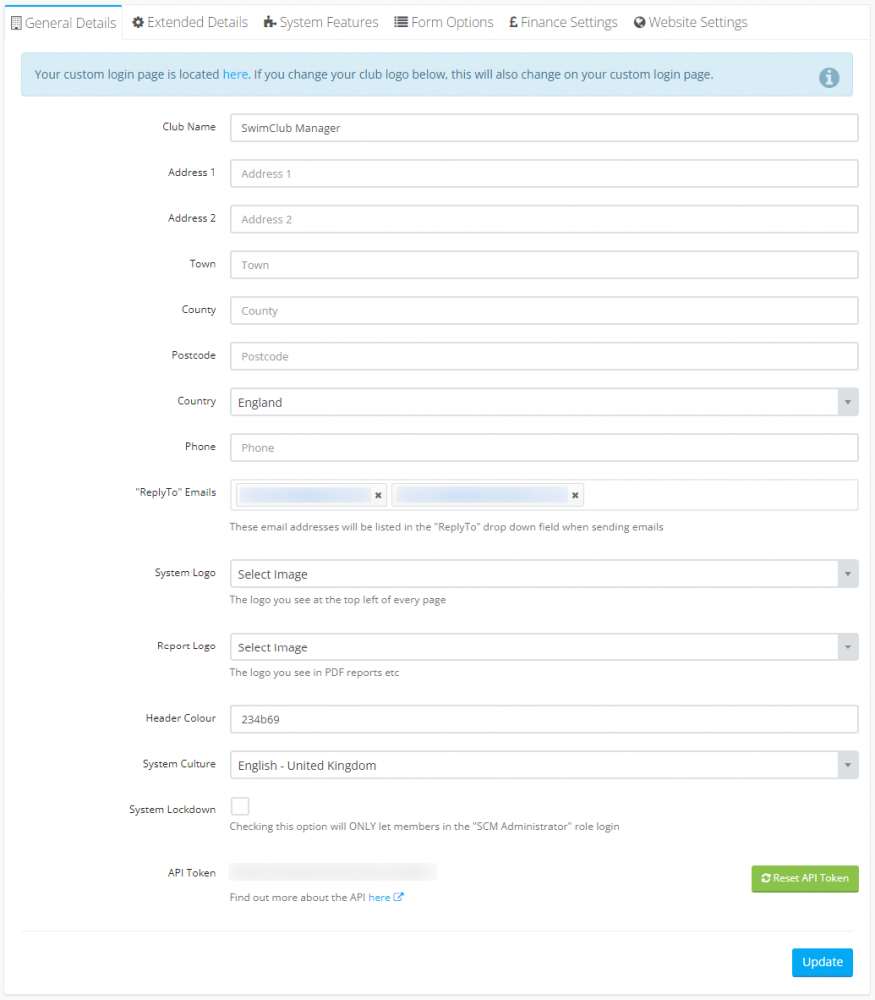Click the globe icon on Website Settings tab
Viewport: 875px width, 1000px height.
[x=639, y=22]
